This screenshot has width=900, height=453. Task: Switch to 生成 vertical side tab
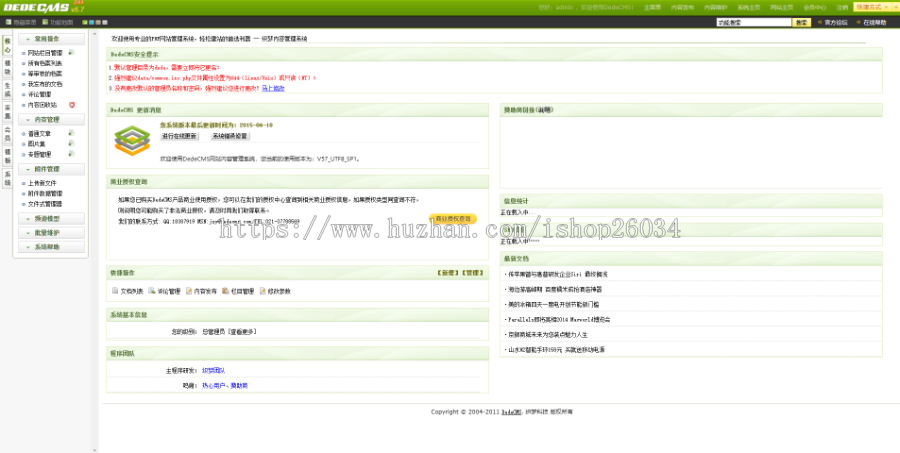(7, 90)
